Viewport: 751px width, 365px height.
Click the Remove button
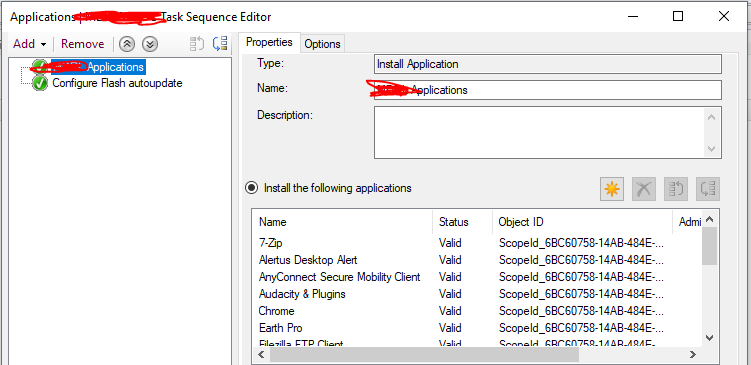[82, 44]
